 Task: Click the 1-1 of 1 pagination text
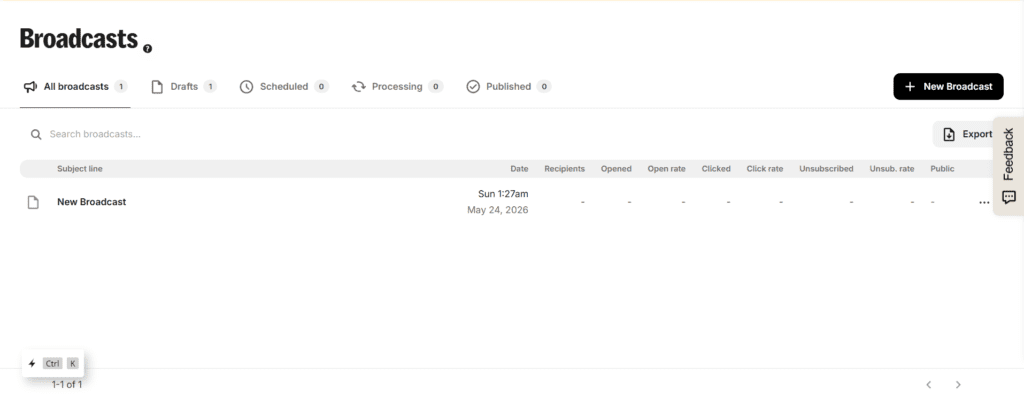67,384
